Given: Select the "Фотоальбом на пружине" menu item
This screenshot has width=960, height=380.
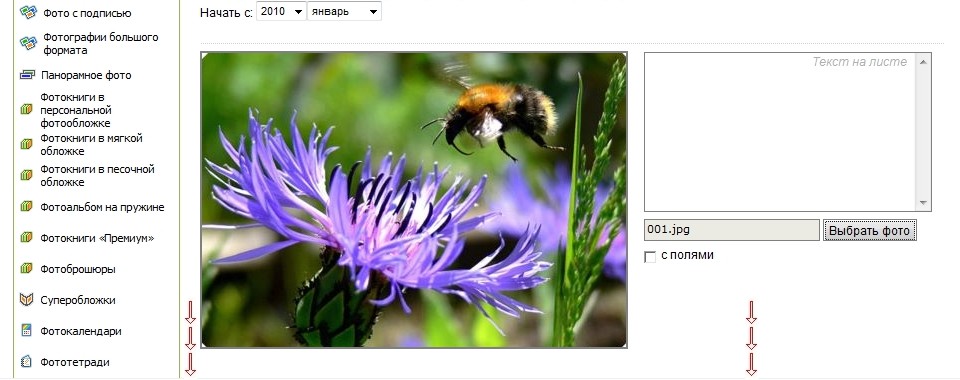Looking at the screenshot, I should pos(102,207).
